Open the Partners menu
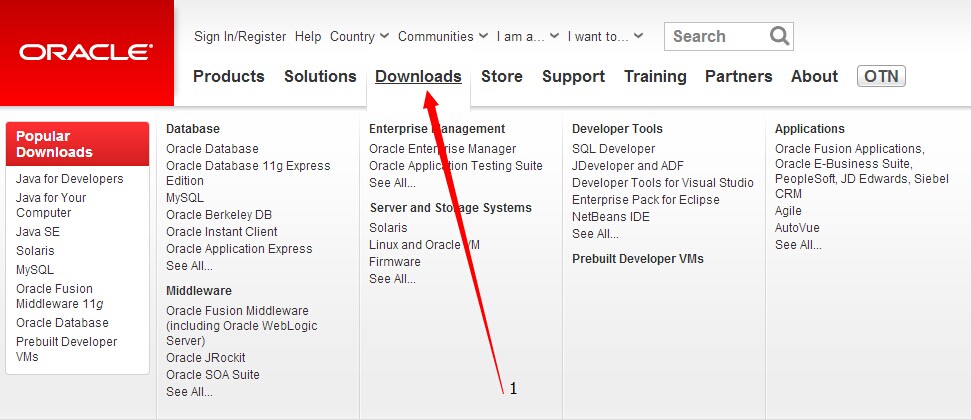 tap(739, 76)
